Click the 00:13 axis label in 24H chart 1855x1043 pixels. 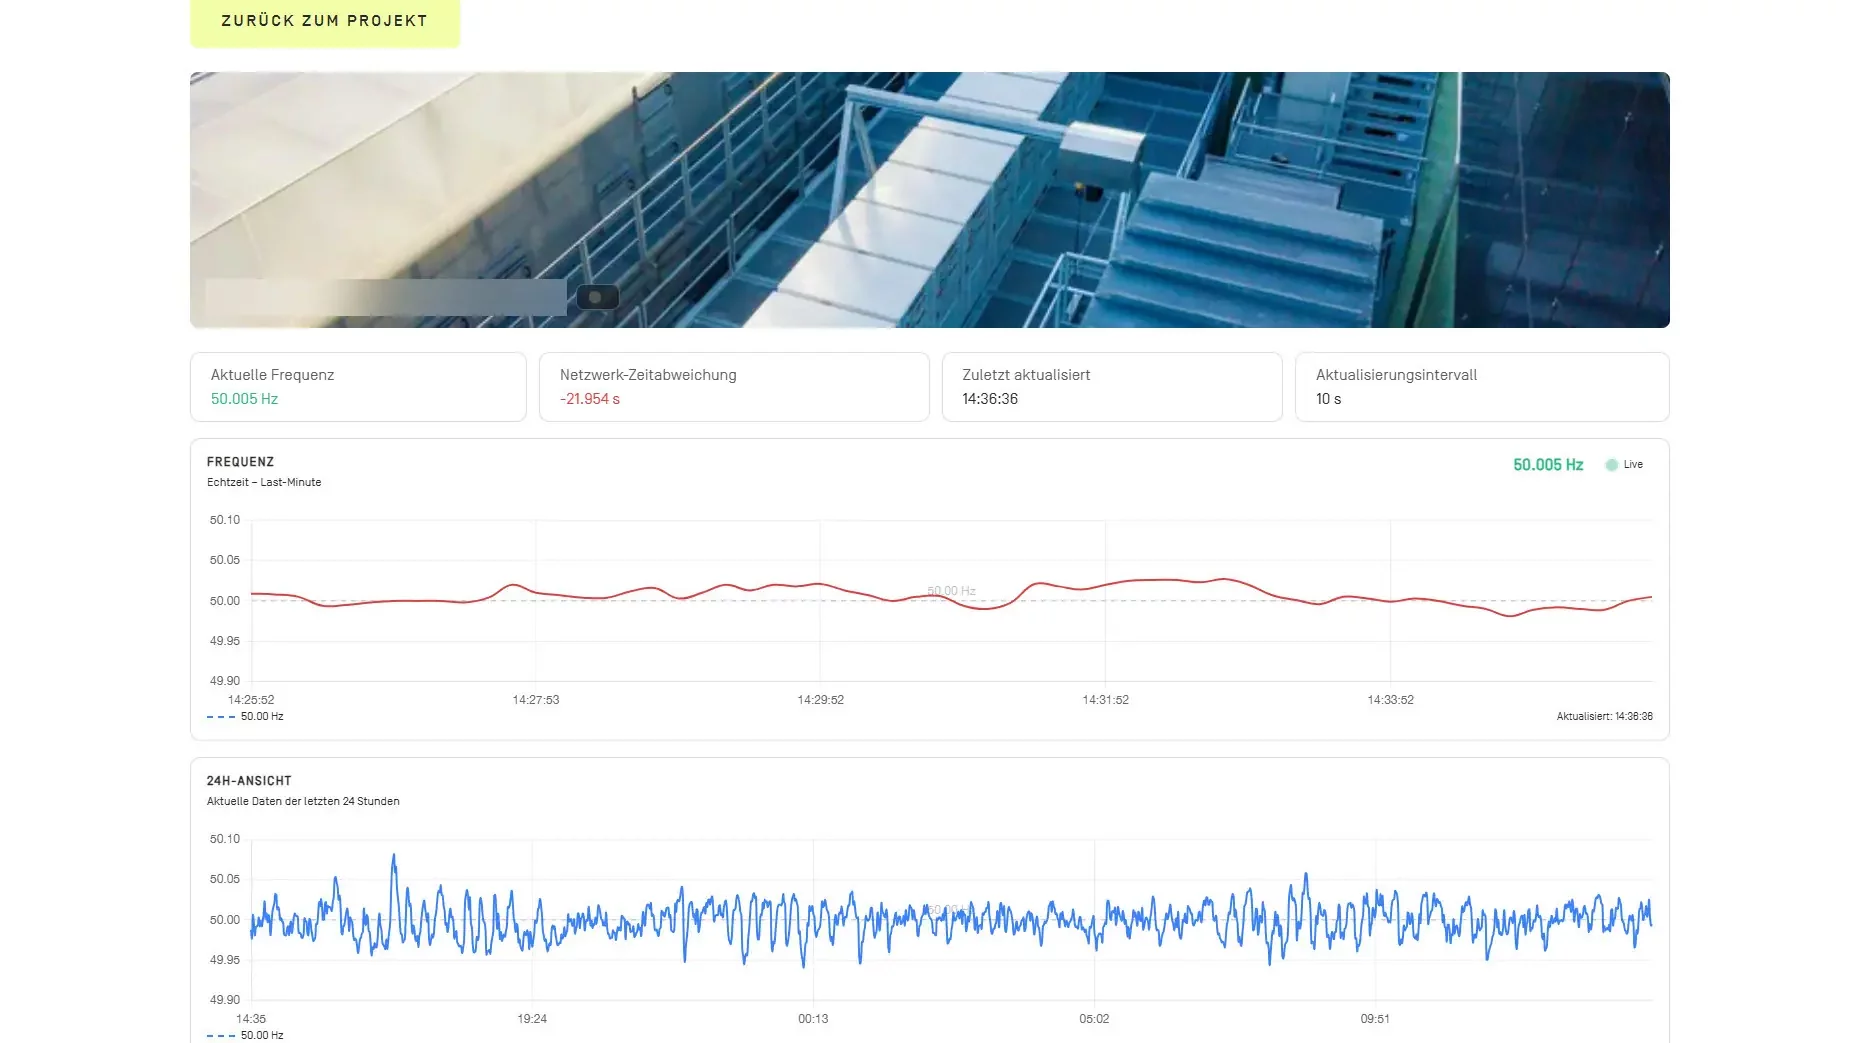[x=813, y=1019]
